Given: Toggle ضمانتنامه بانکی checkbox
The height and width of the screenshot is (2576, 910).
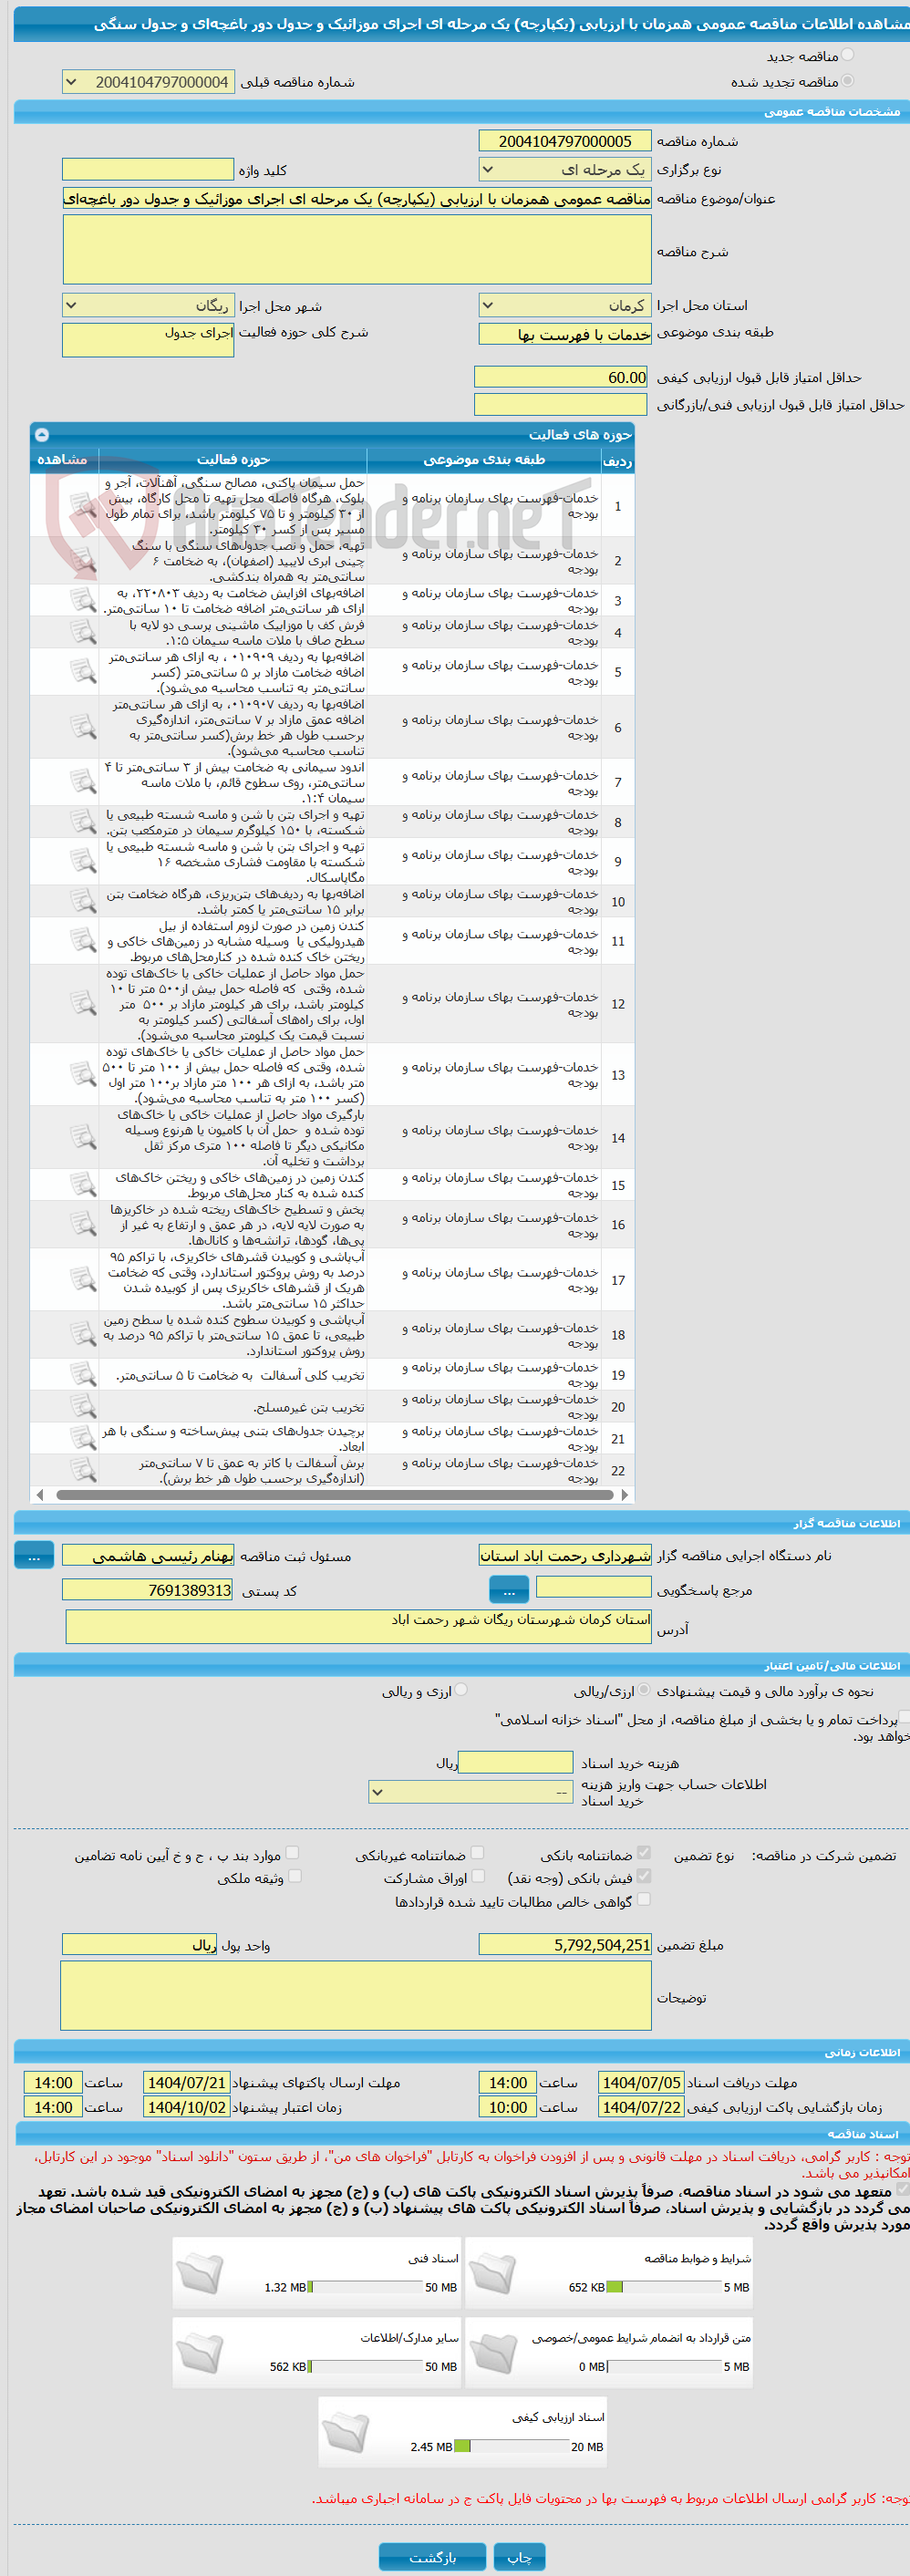Looking at the screenshot, I should [644, 1853].
